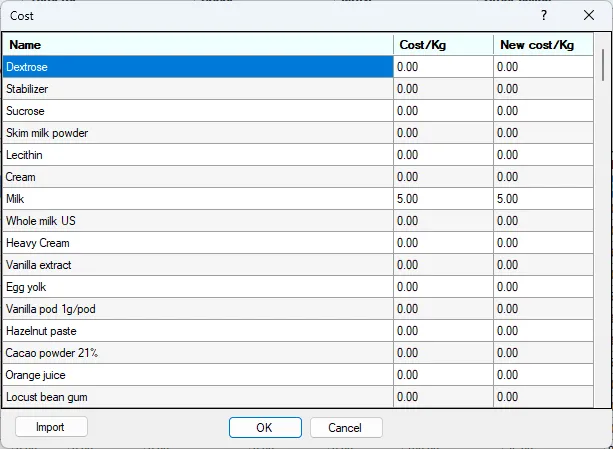The image size is (613, 449).
Task: Select the Vanilla pod 1g/pod row
Action: click(x=198, y=309)
